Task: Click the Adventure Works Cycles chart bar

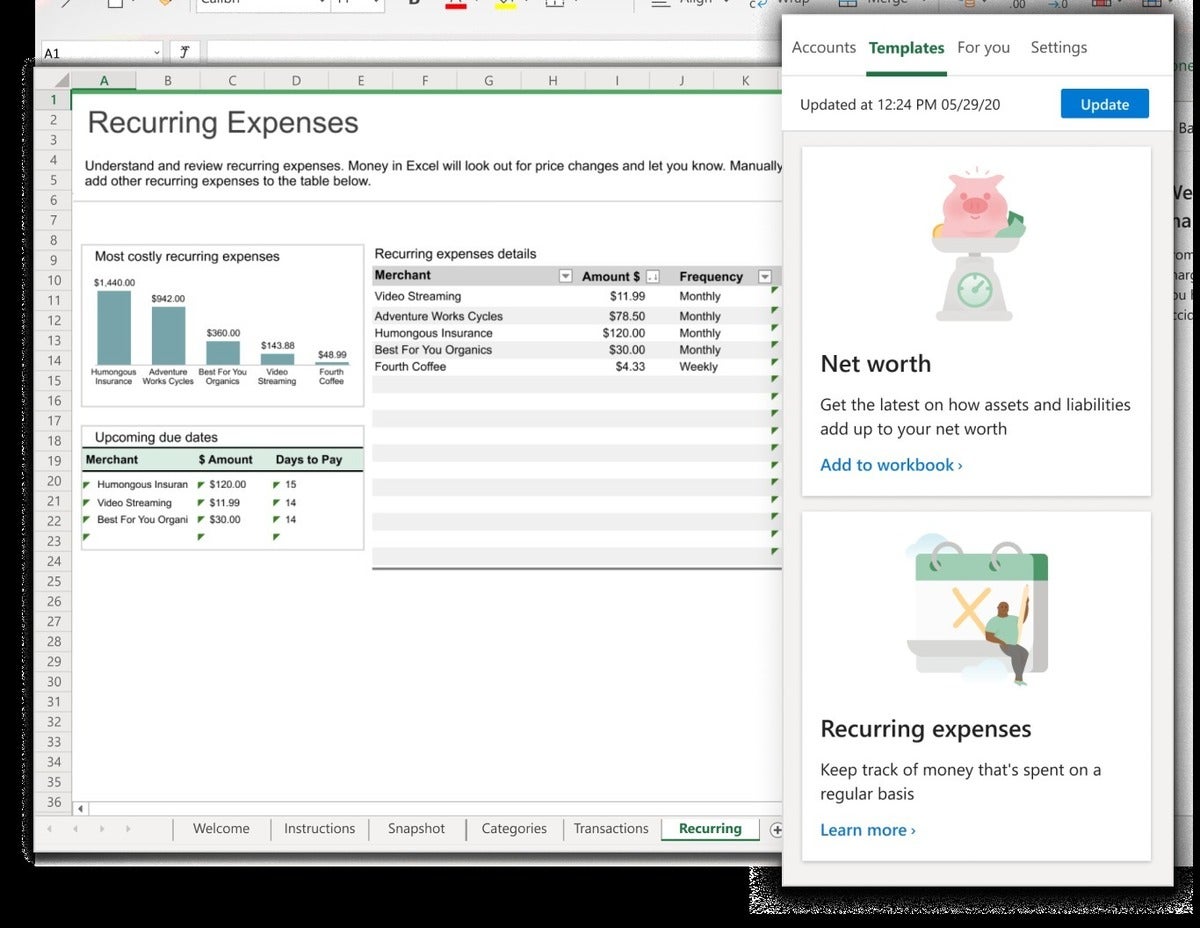Action: point(168,336)
